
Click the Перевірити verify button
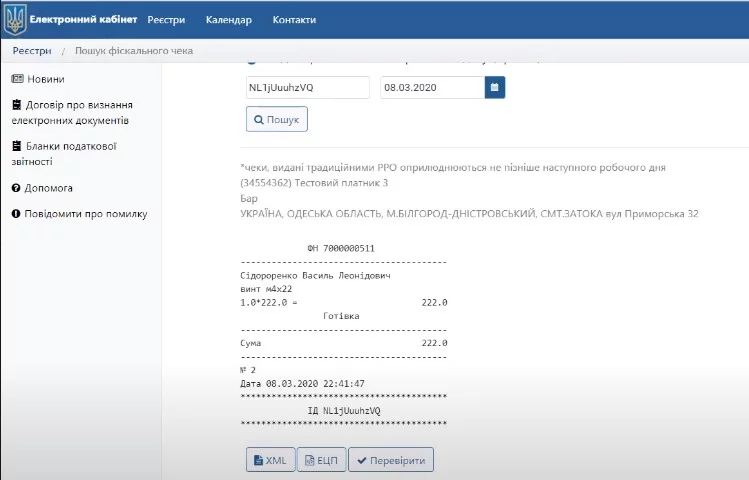(391, 460)
